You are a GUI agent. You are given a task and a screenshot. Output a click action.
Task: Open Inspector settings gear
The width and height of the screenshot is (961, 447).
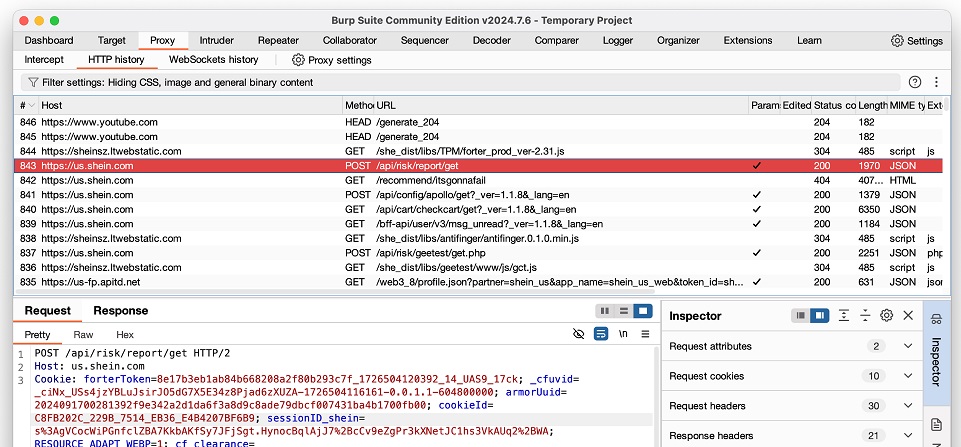click(886, 316)
